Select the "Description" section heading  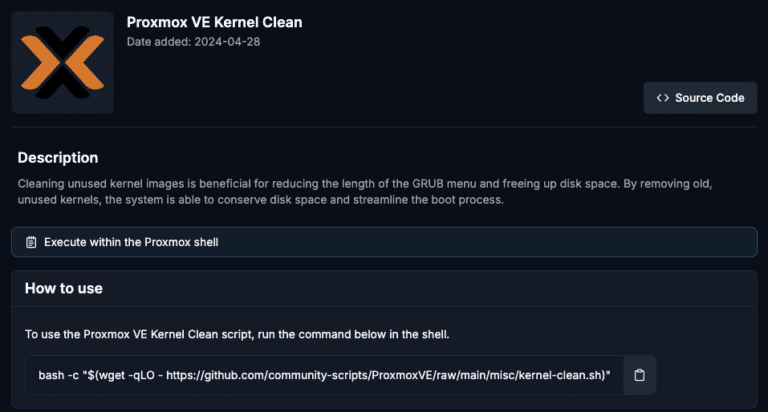[x=58, y=157]
